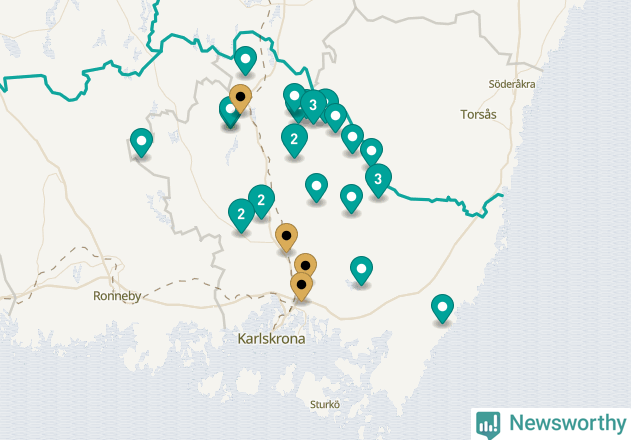This screenshot has height=440, width=631.
Task: Open the cluster marker labeled 3 near Torsås border
Action: tap(378, 181)
